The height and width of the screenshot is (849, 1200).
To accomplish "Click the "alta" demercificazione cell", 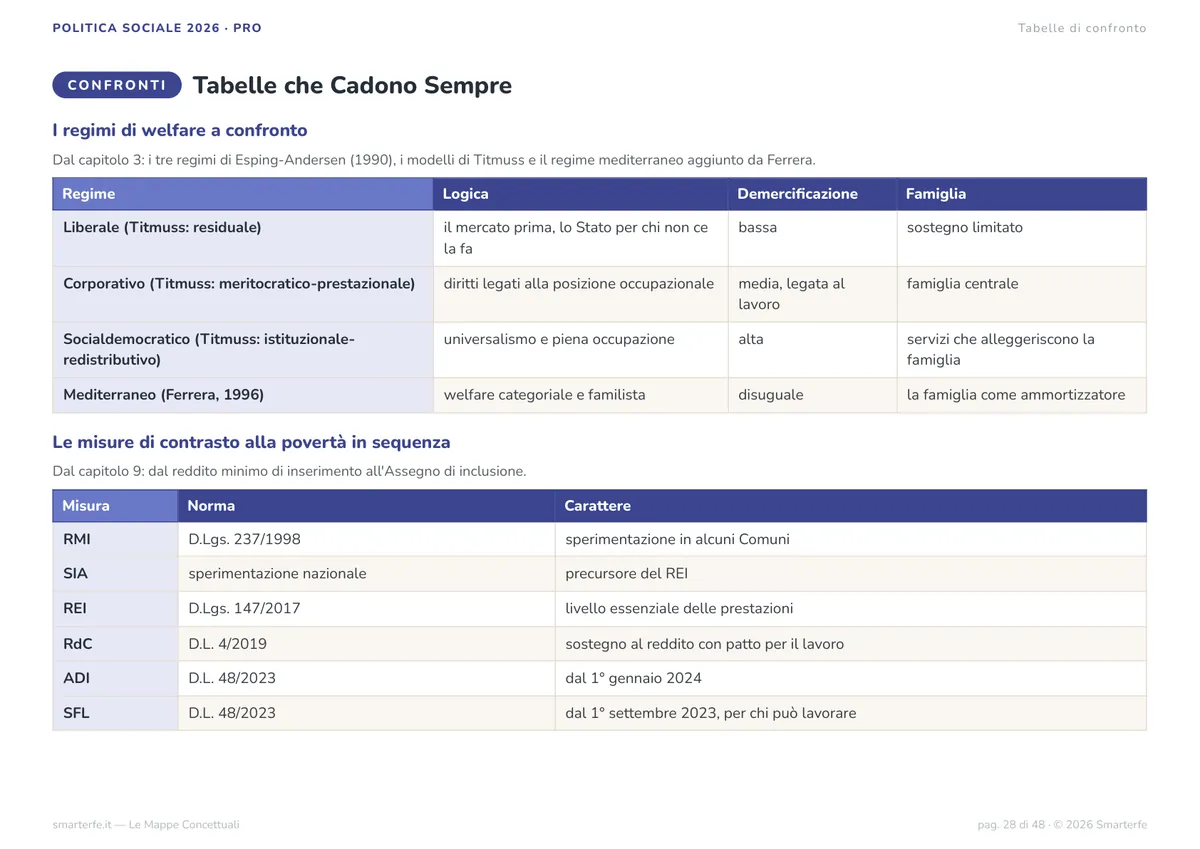I will pyautogui.click(x=812, y=350).
